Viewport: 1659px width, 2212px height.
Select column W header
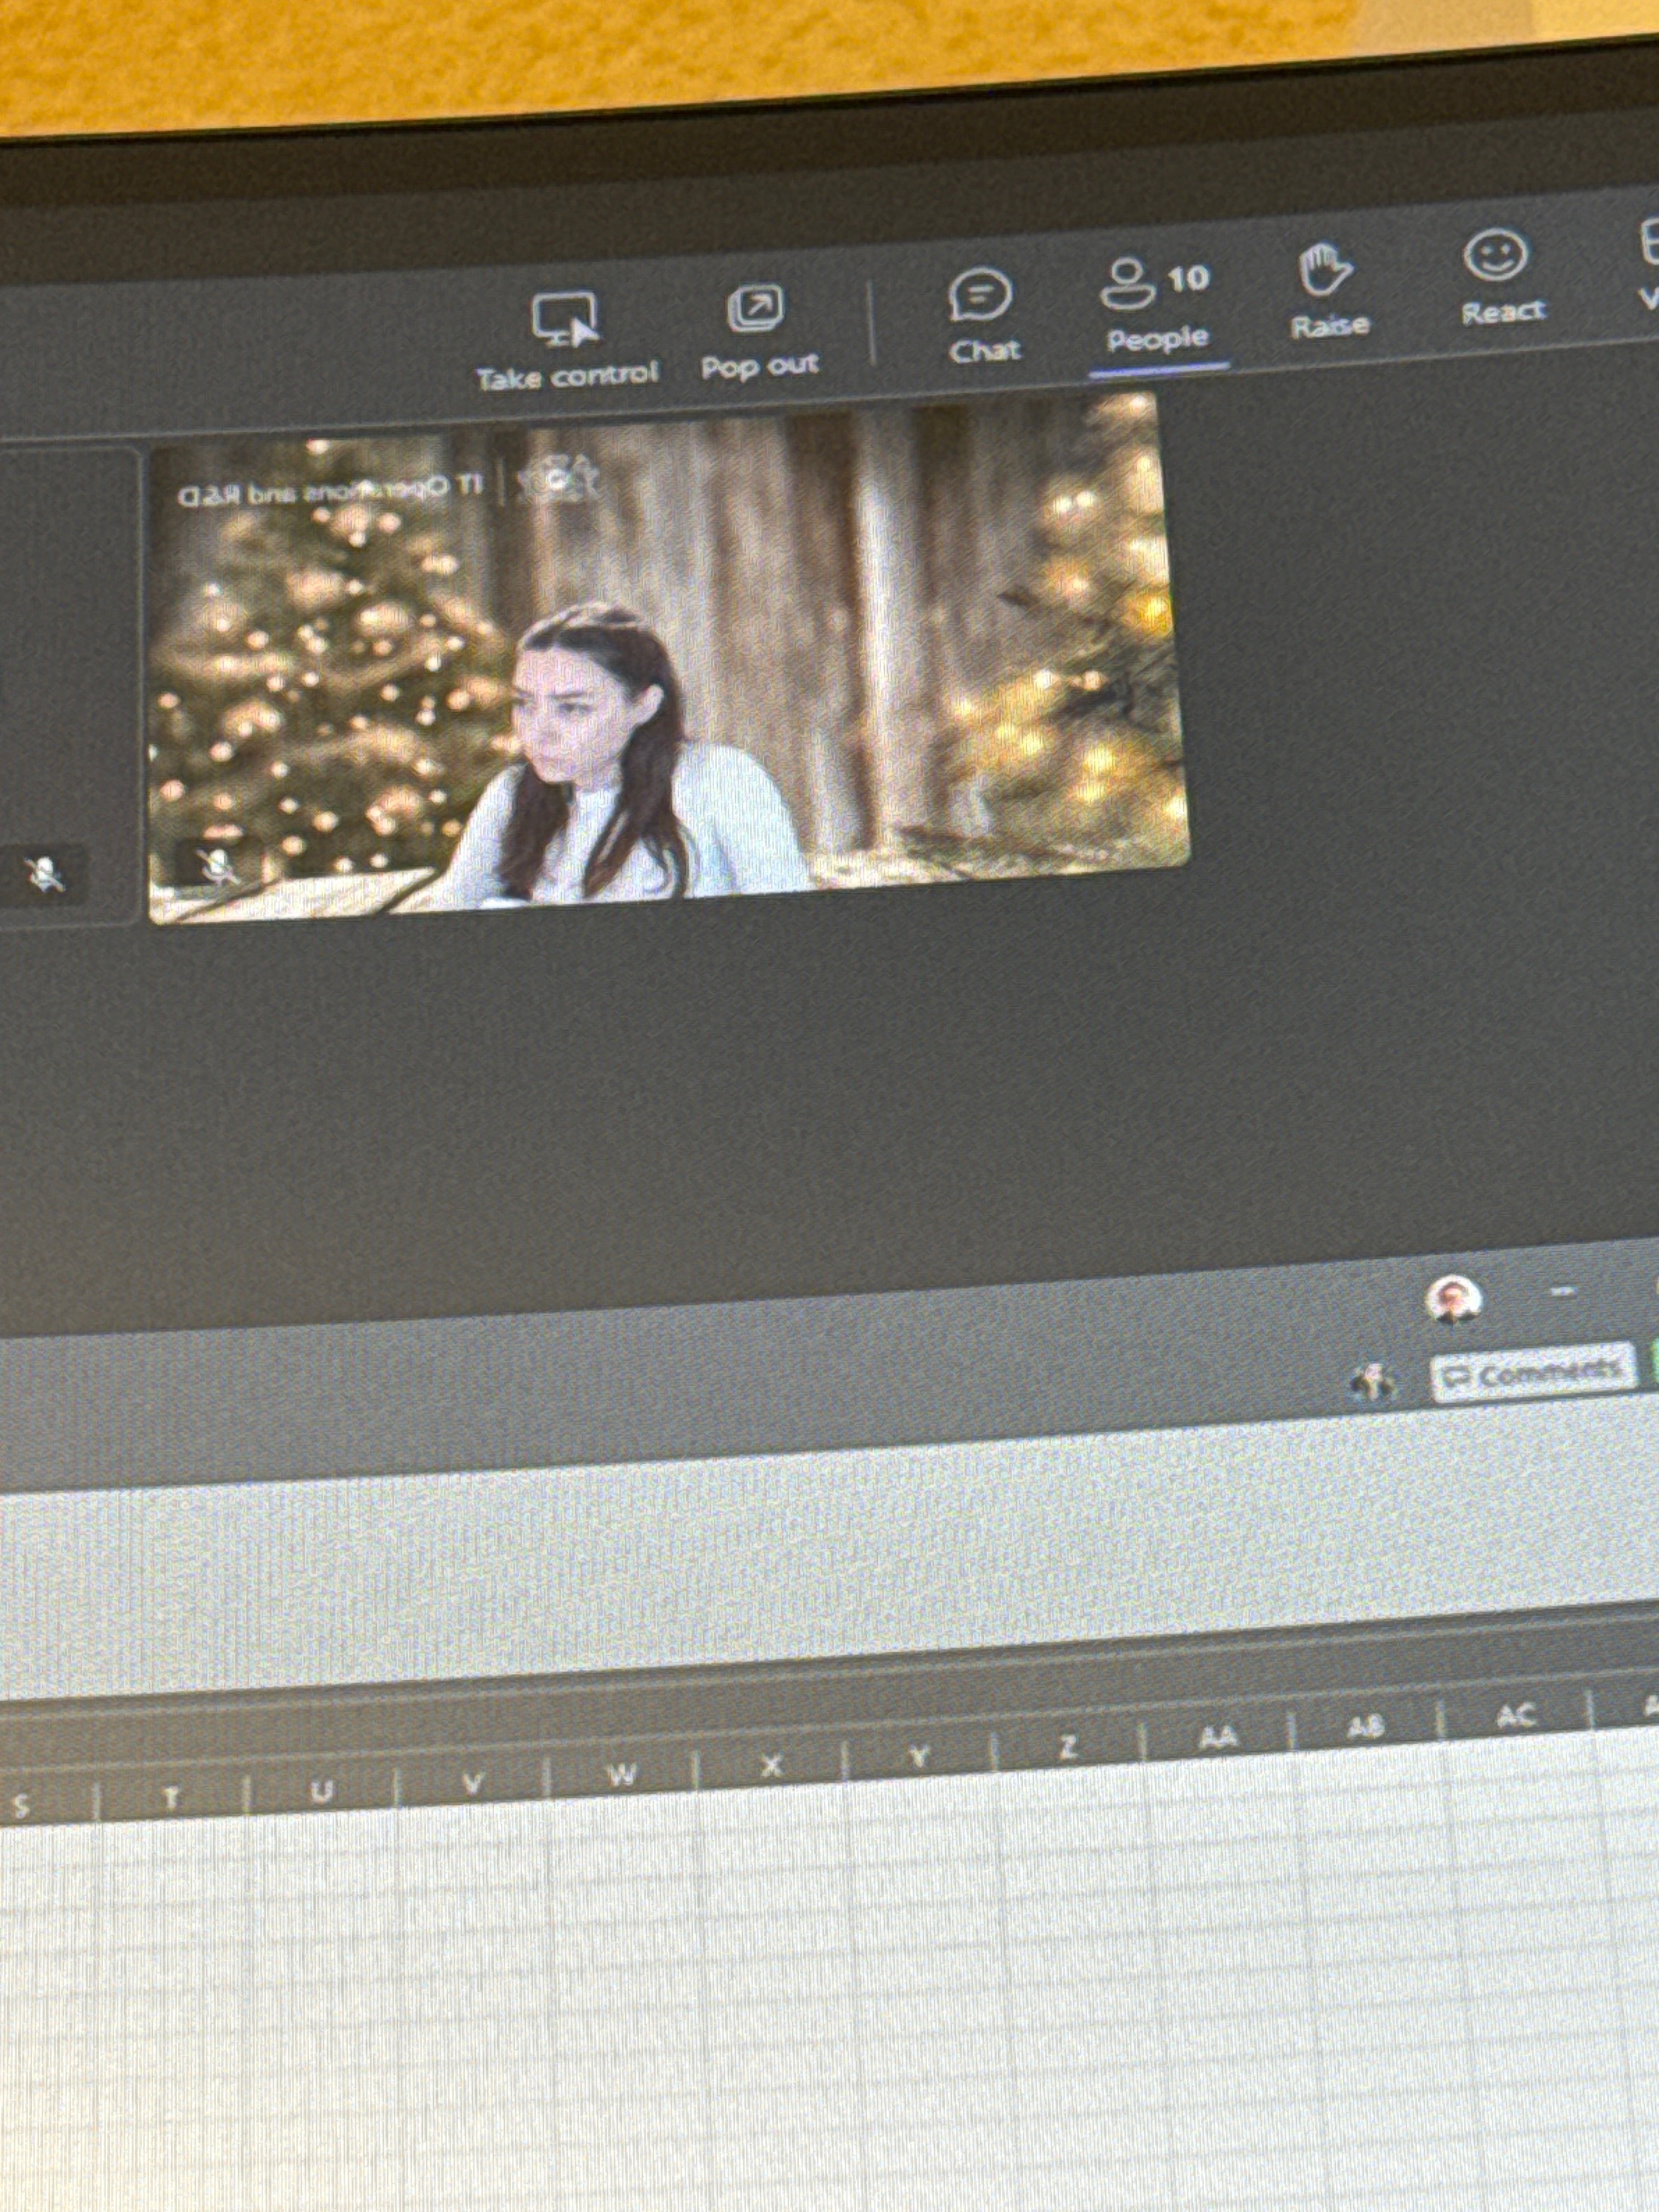tap(621, 1774)
